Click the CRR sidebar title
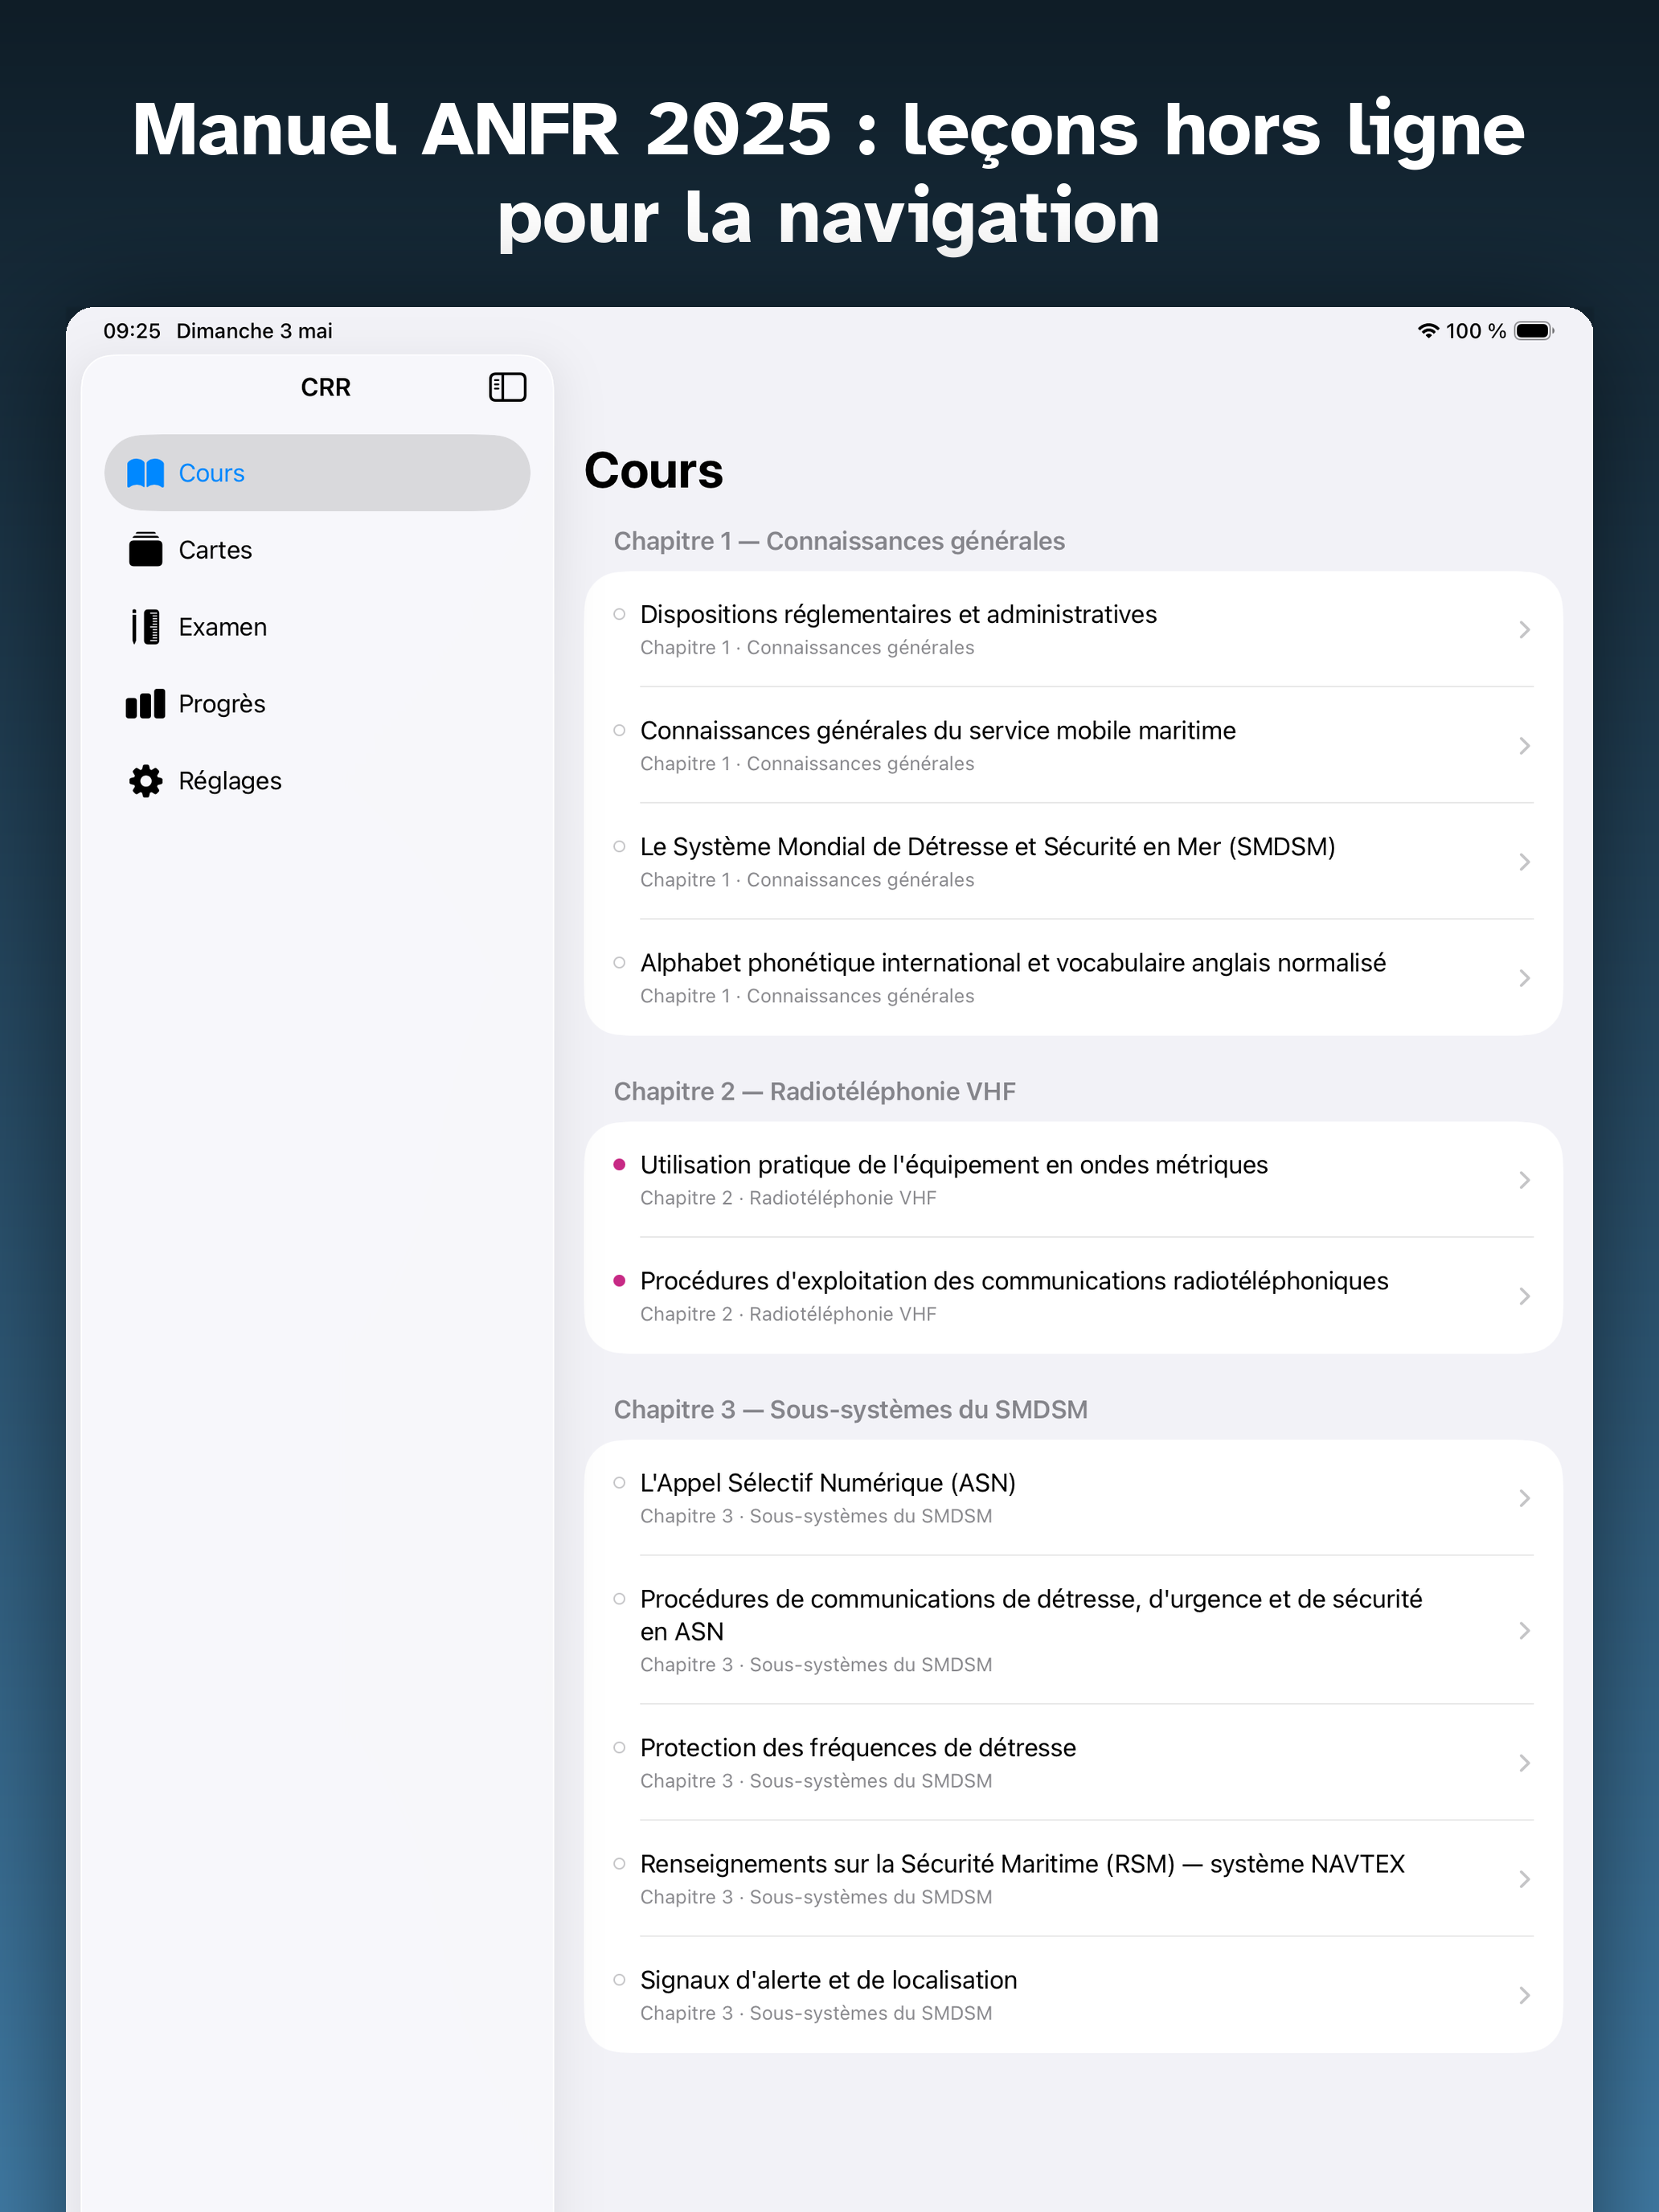The image size is (1659, 2212). point(326,387)
